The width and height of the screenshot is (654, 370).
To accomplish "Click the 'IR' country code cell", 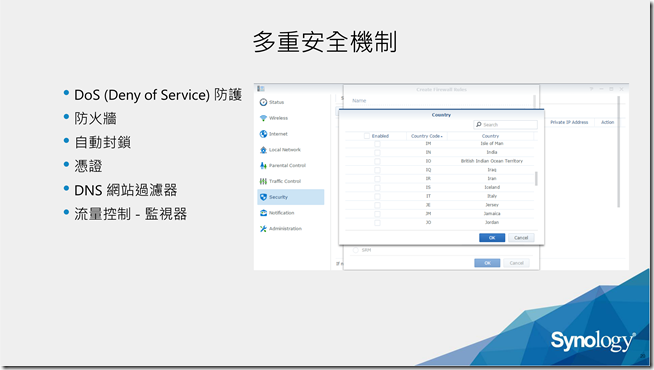I will (x=428, y=179).
